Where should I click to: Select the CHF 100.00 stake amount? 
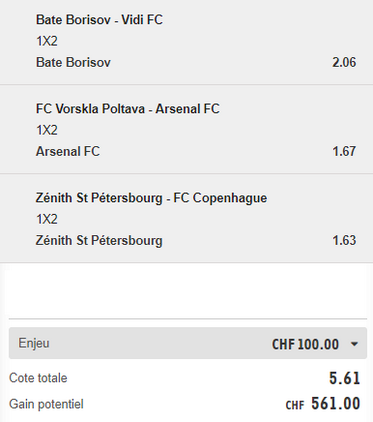tap(305, 344)
